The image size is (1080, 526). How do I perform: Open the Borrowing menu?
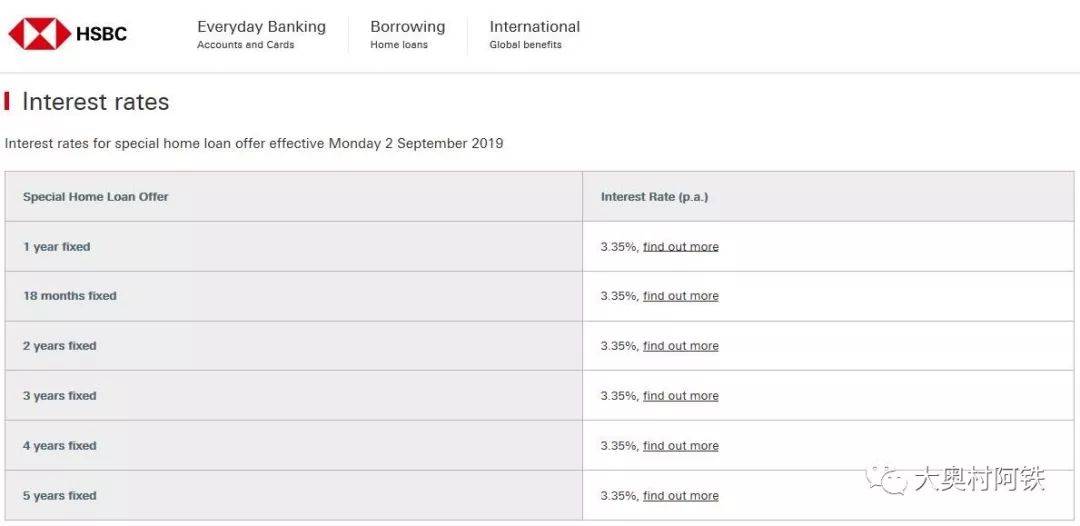point(408,27)
